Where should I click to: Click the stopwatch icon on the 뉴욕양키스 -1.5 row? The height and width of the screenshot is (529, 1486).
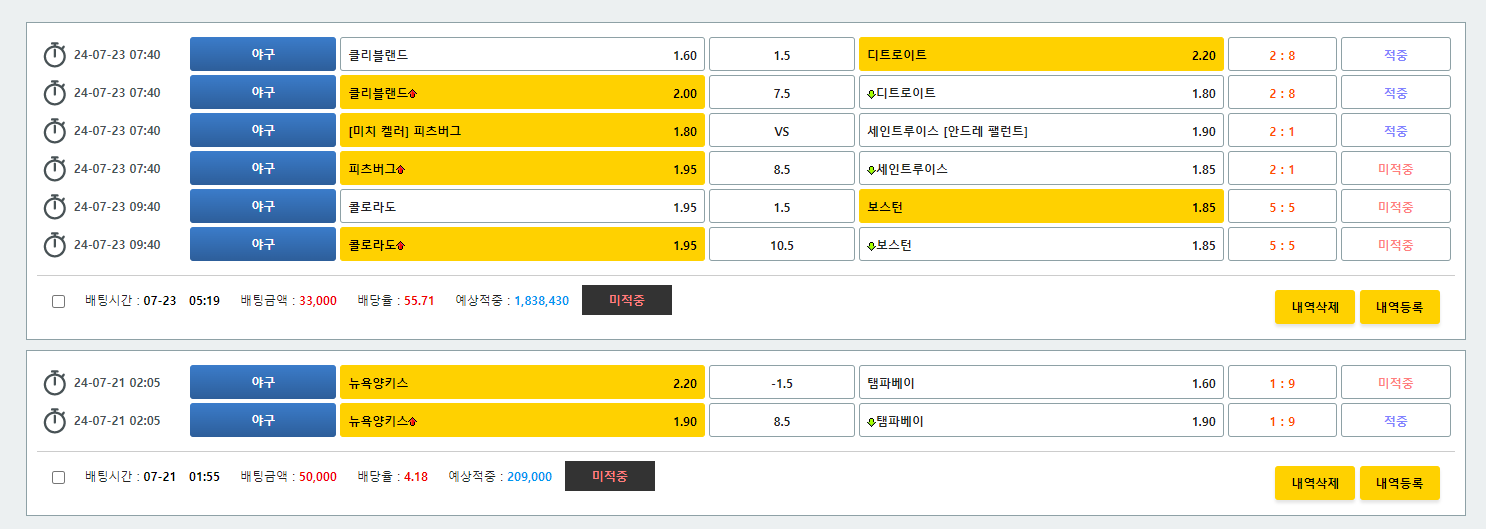point(54,383)
